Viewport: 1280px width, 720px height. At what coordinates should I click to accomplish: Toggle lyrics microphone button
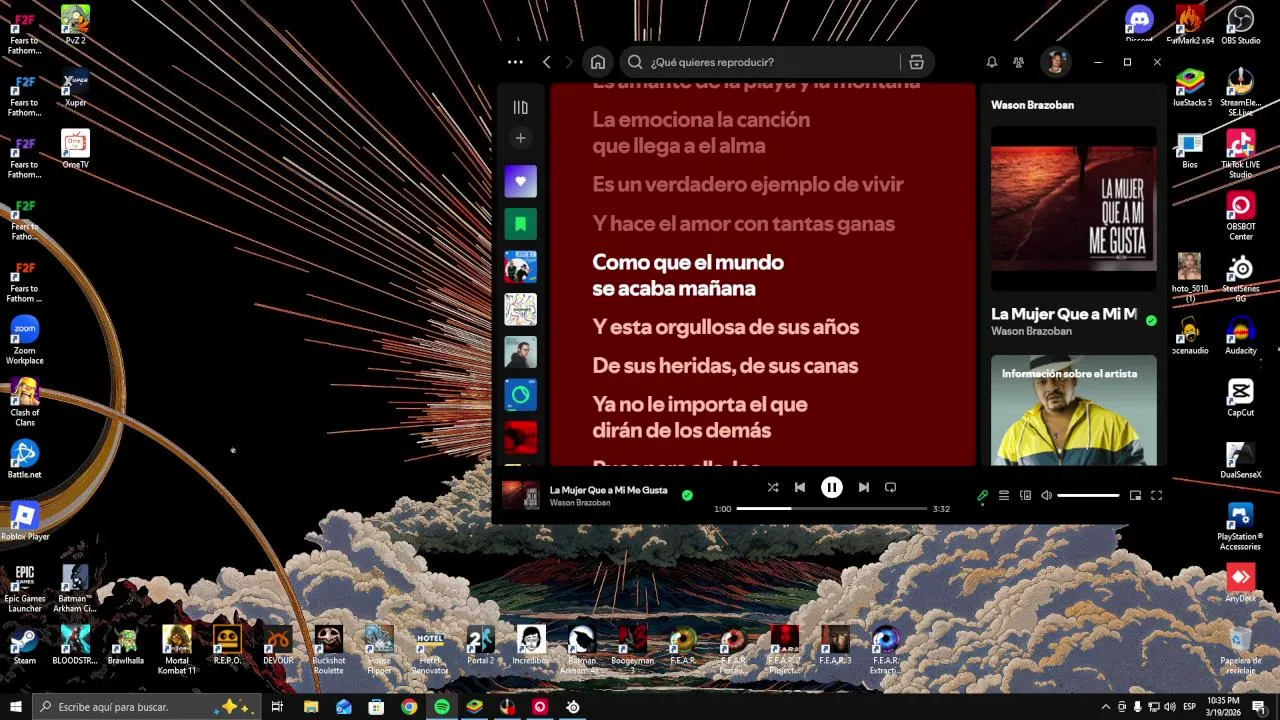pyautogui.click(x=982, y=495)
